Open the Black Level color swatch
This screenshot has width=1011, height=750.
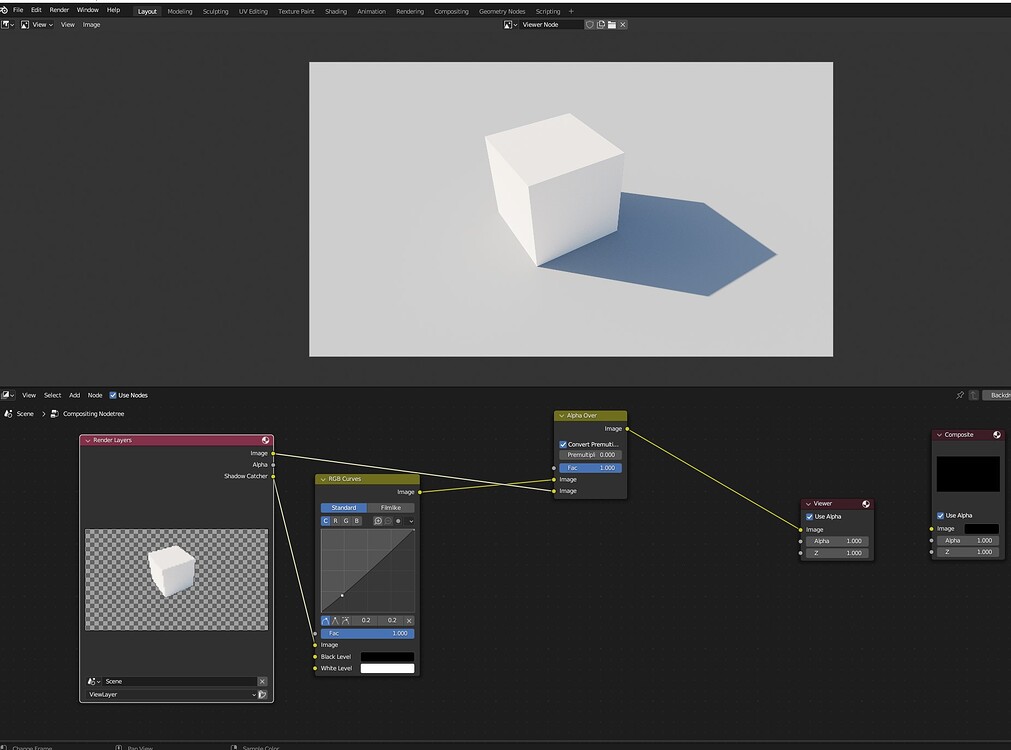click(x=387, y=657)
